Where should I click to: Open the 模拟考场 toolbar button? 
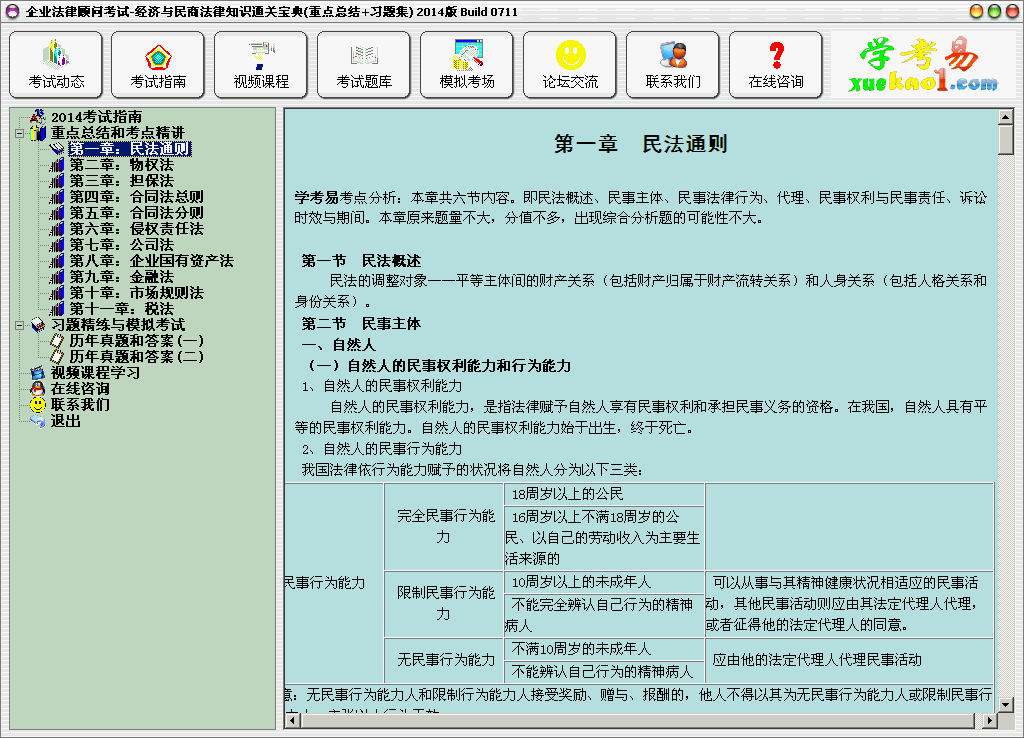467,65
